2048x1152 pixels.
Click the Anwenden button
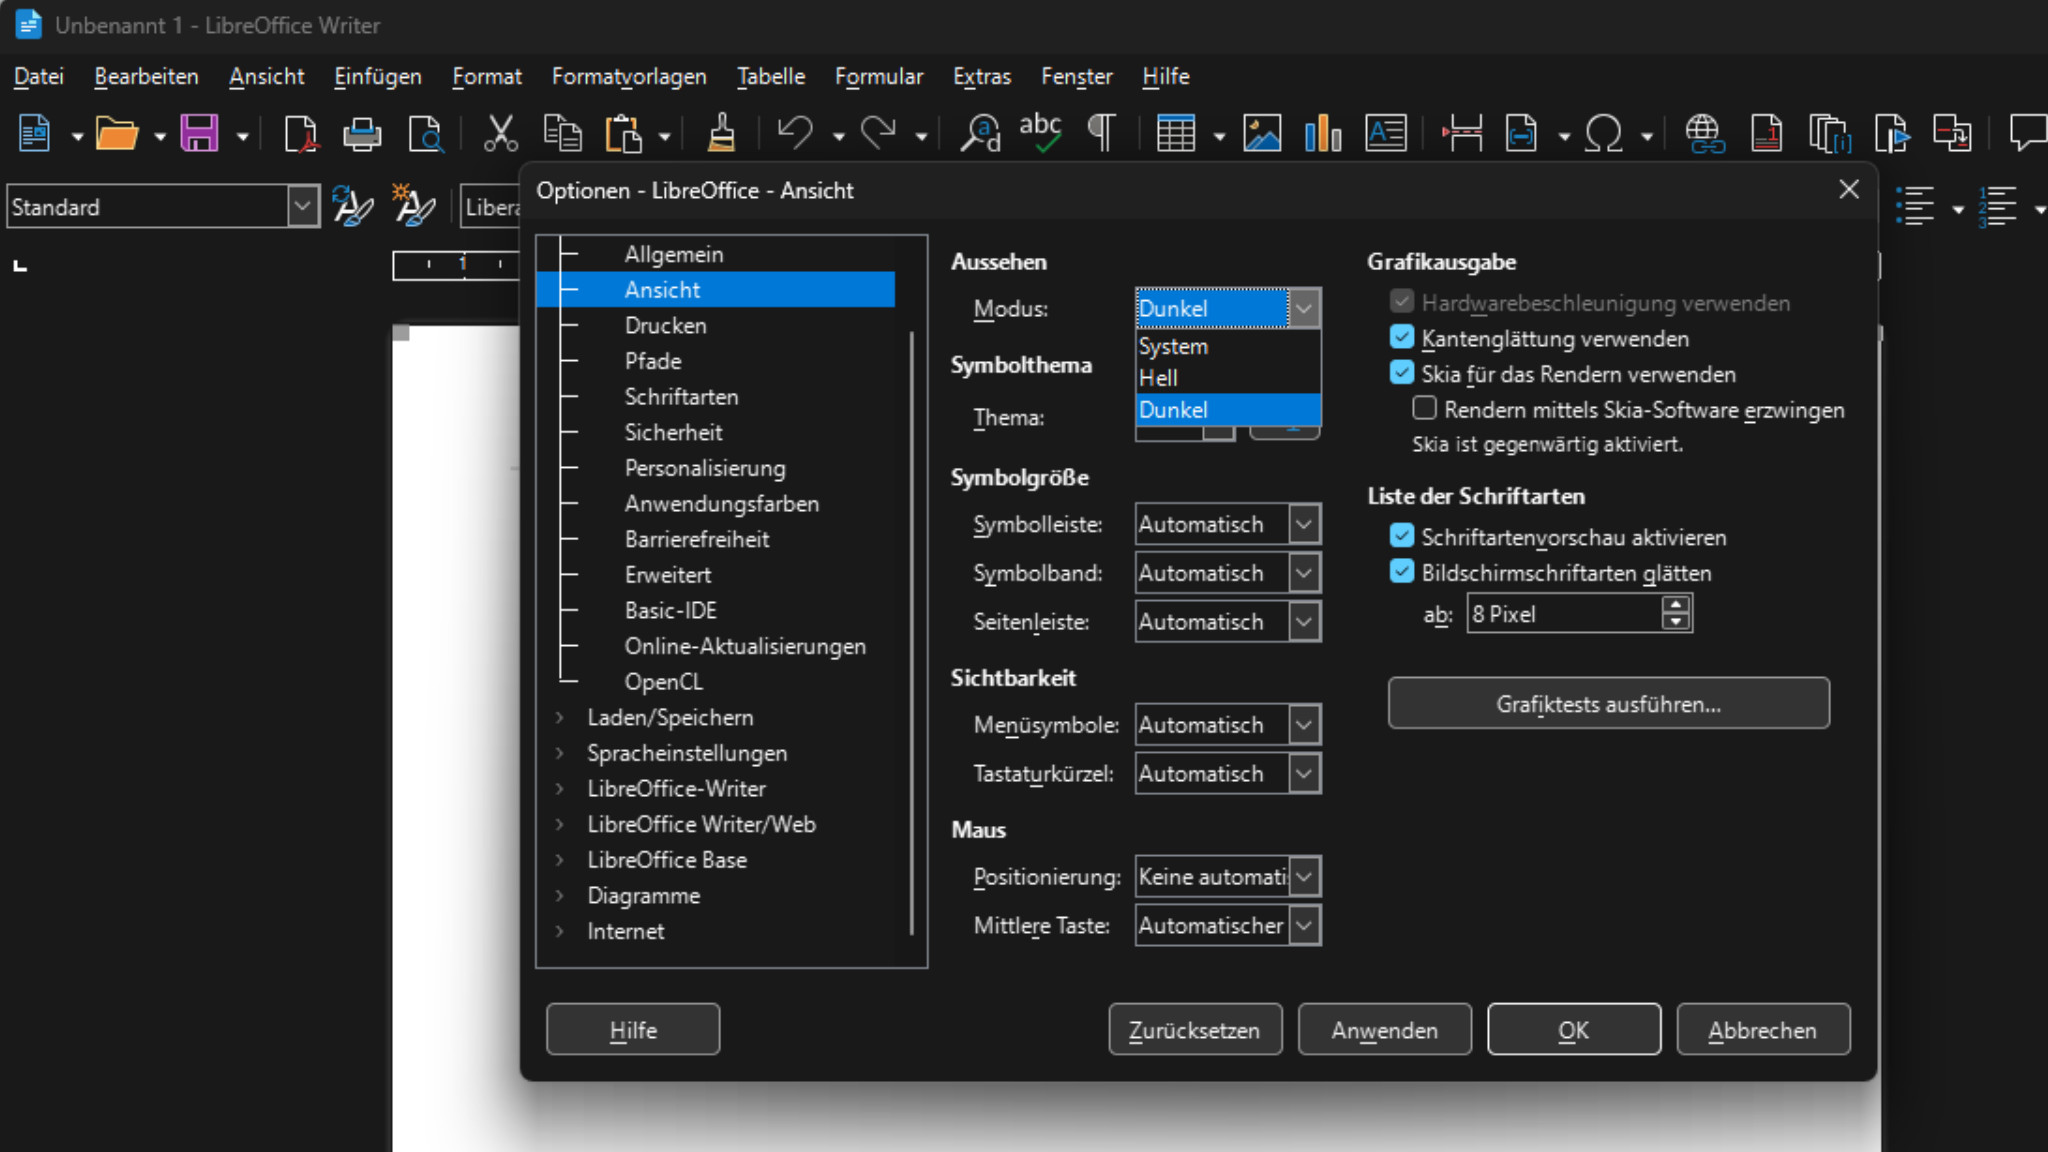(x=1384, y=1030)
